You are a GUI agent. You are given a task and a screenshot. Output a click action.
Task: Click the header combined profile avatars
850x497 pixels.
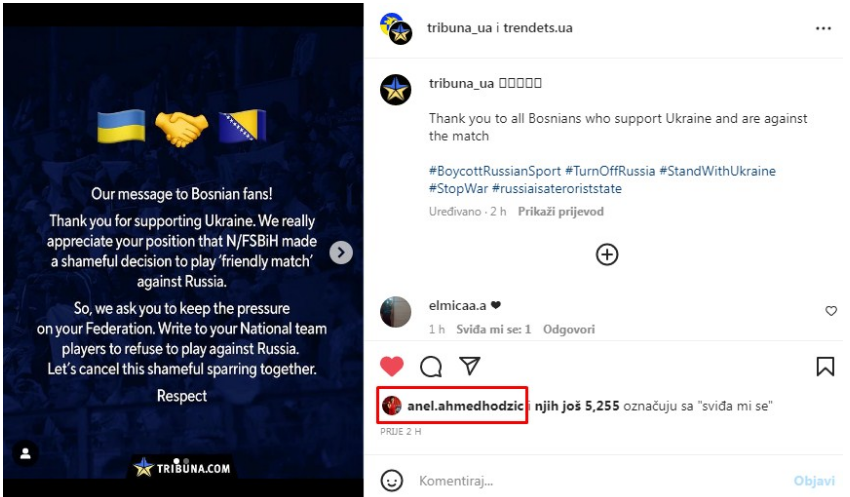click(396, 29)
